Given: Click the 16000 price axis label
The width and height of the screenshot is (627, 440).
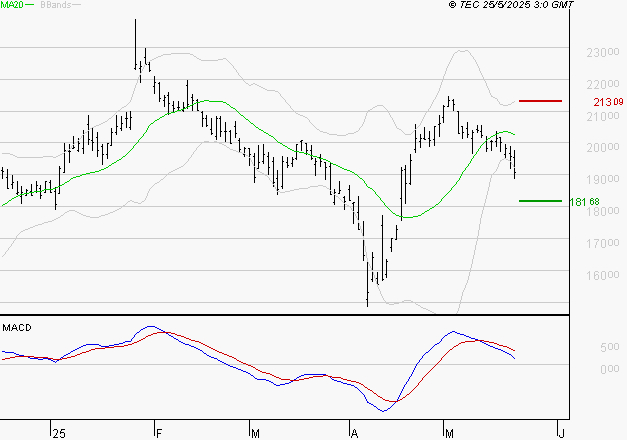Looking at the screenshot, I should (603, 275).
